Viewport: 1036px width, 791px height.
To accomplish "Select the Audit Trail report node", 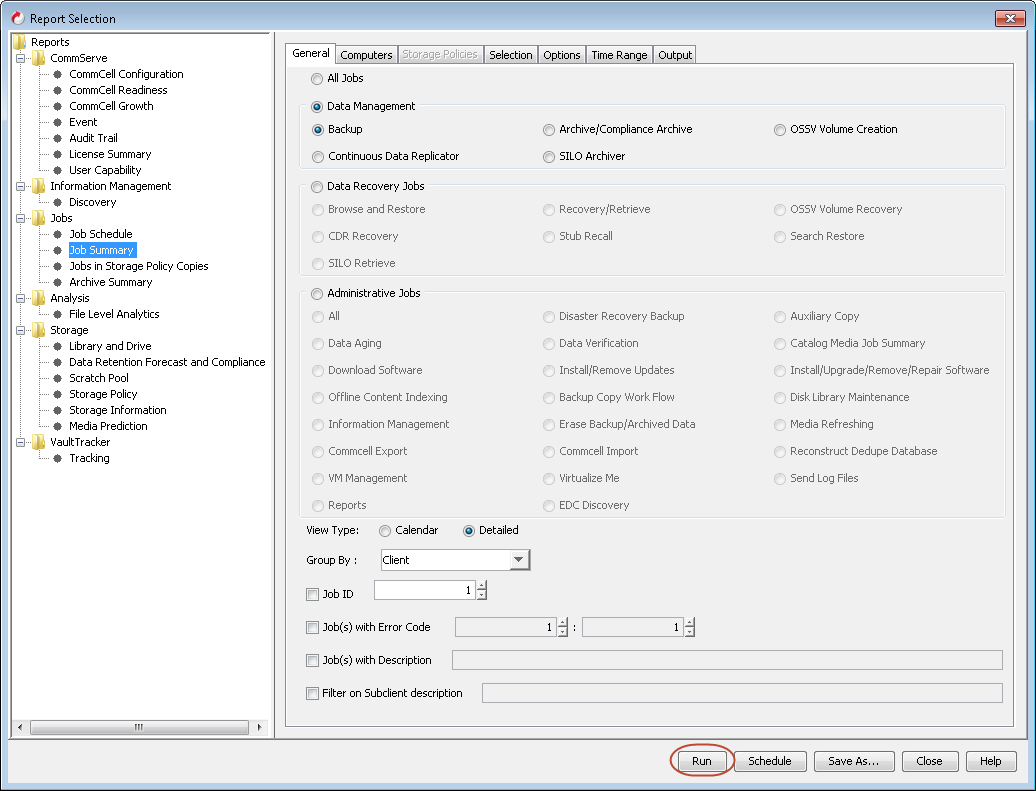I will (93, 138).
